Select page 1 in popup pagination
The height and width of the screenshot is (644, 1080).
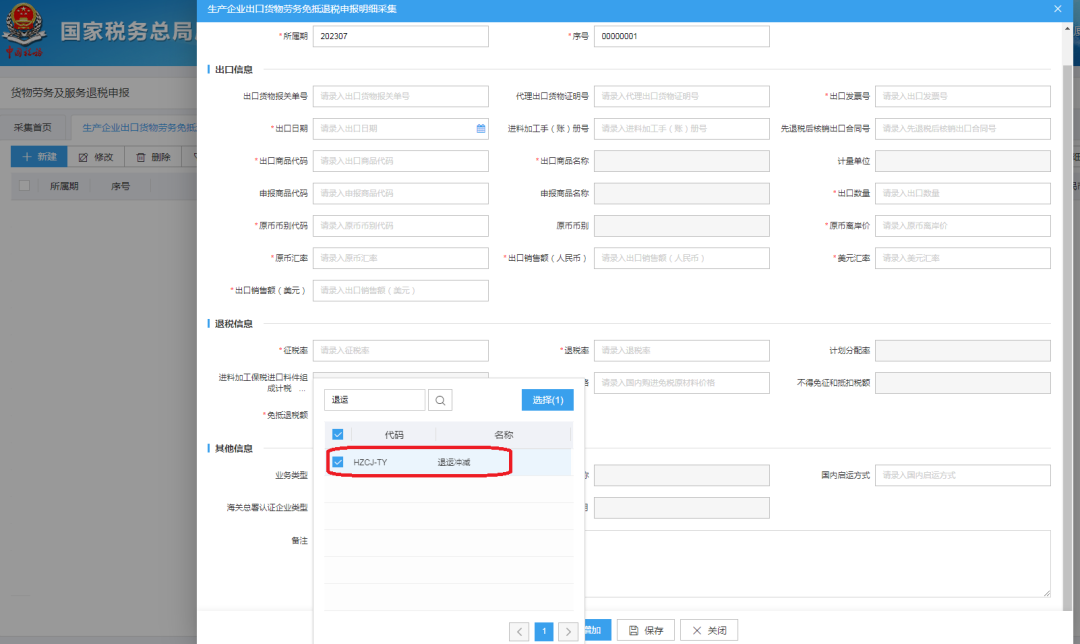pyautogui.click(x=544, y=631)
